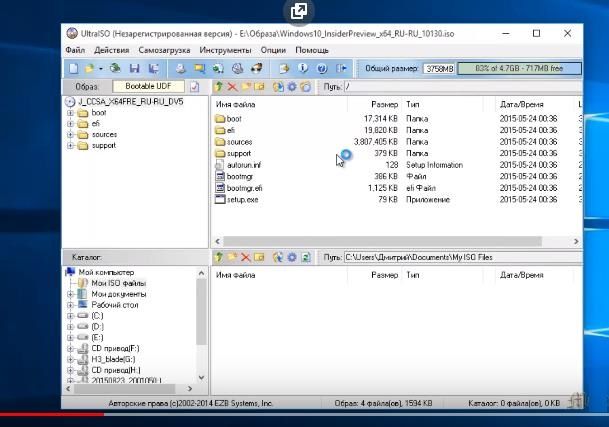Click the boot info icon beside Bootable UDF
This screenshot has width=609, height=427.
click(195, 87)
